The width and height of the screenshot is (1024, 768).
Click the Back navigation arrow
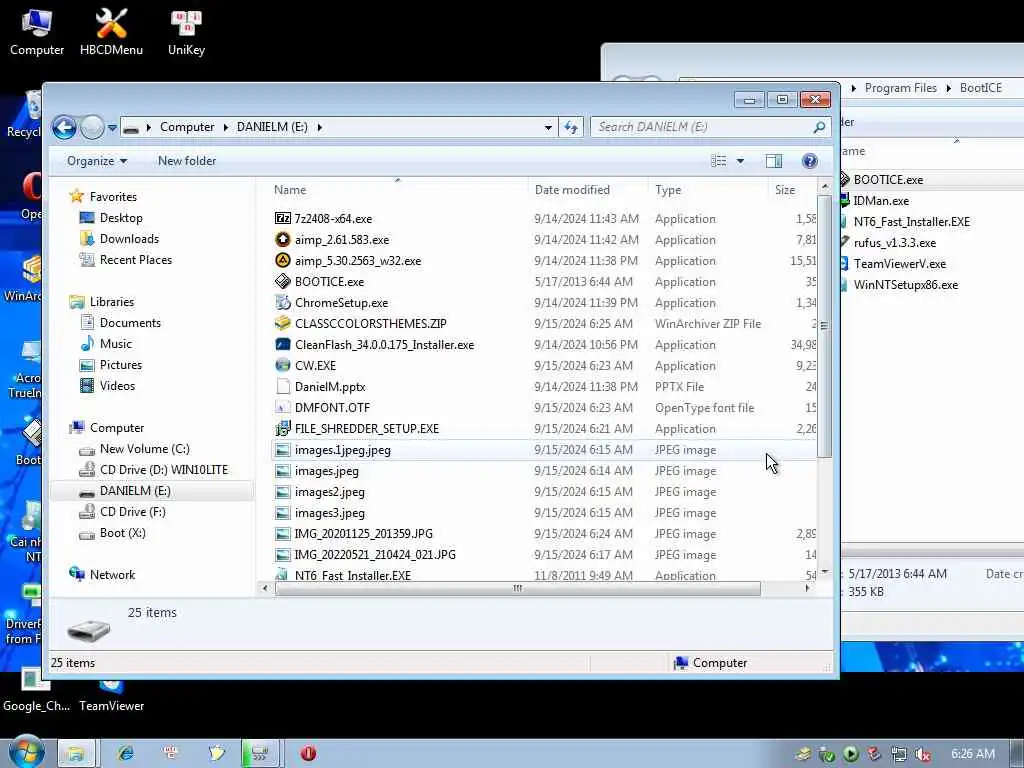64,127
